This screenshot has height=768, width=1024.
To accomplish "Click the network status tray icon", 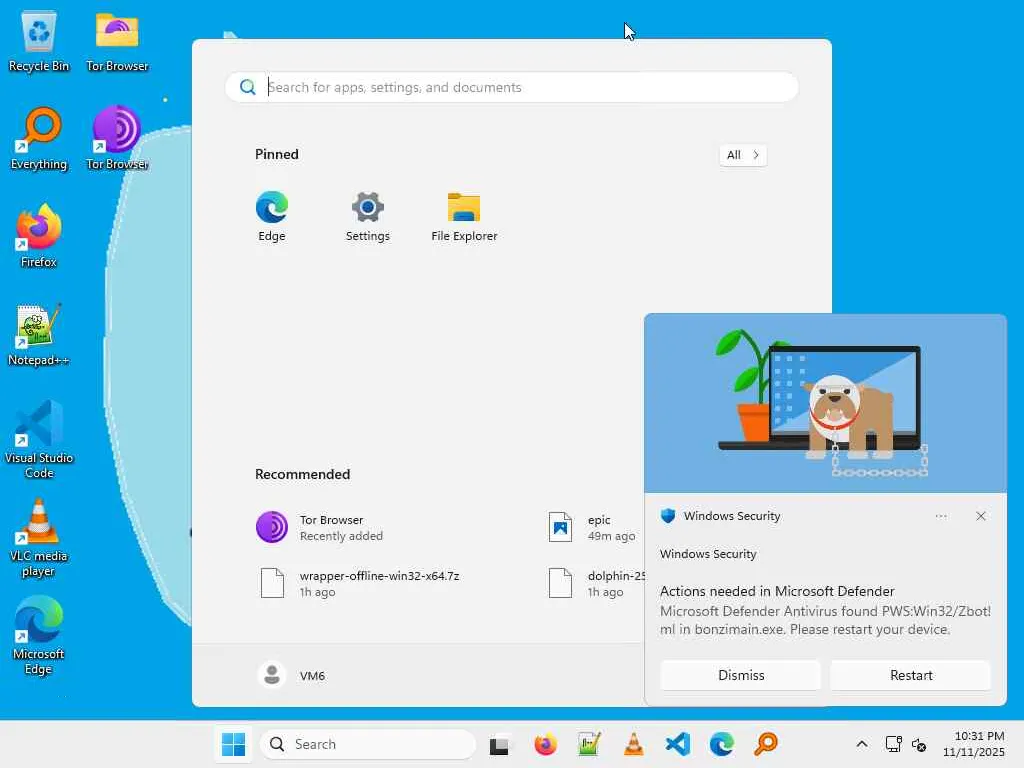I will tap(893, 744).
